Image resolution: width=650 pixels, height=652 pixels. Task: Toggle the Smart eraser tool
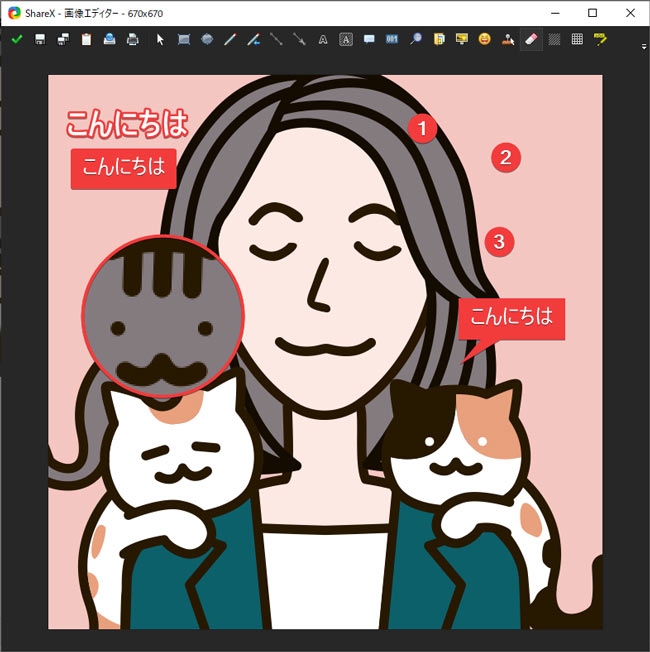[531, 40]
